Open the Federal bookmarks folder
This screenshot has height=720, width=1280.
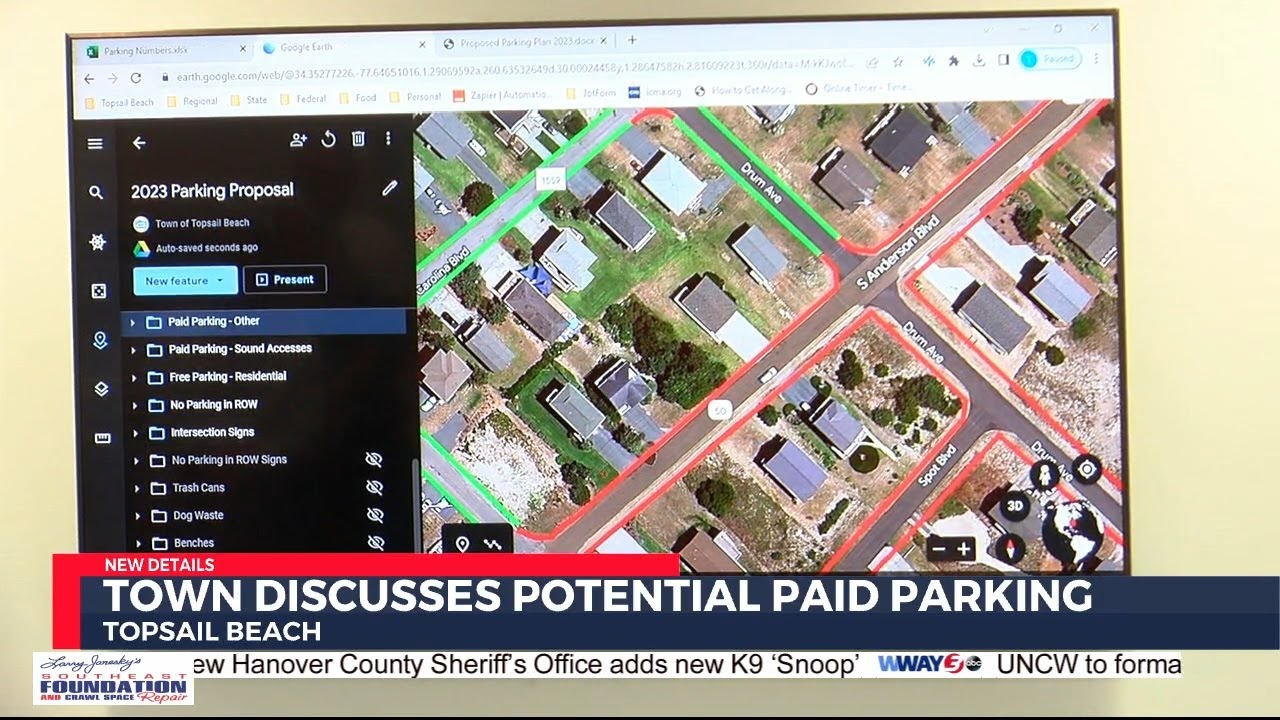304,99
